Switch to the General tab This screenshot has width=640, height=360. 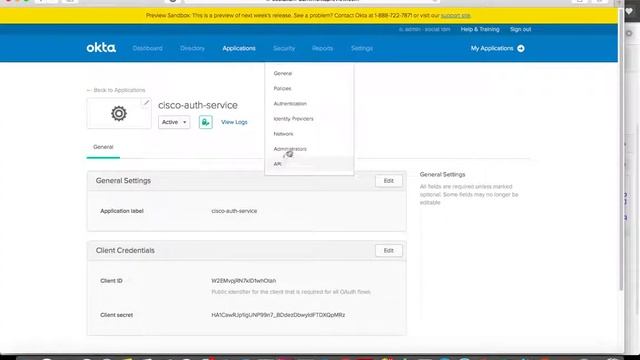click(x=103, y=147)
